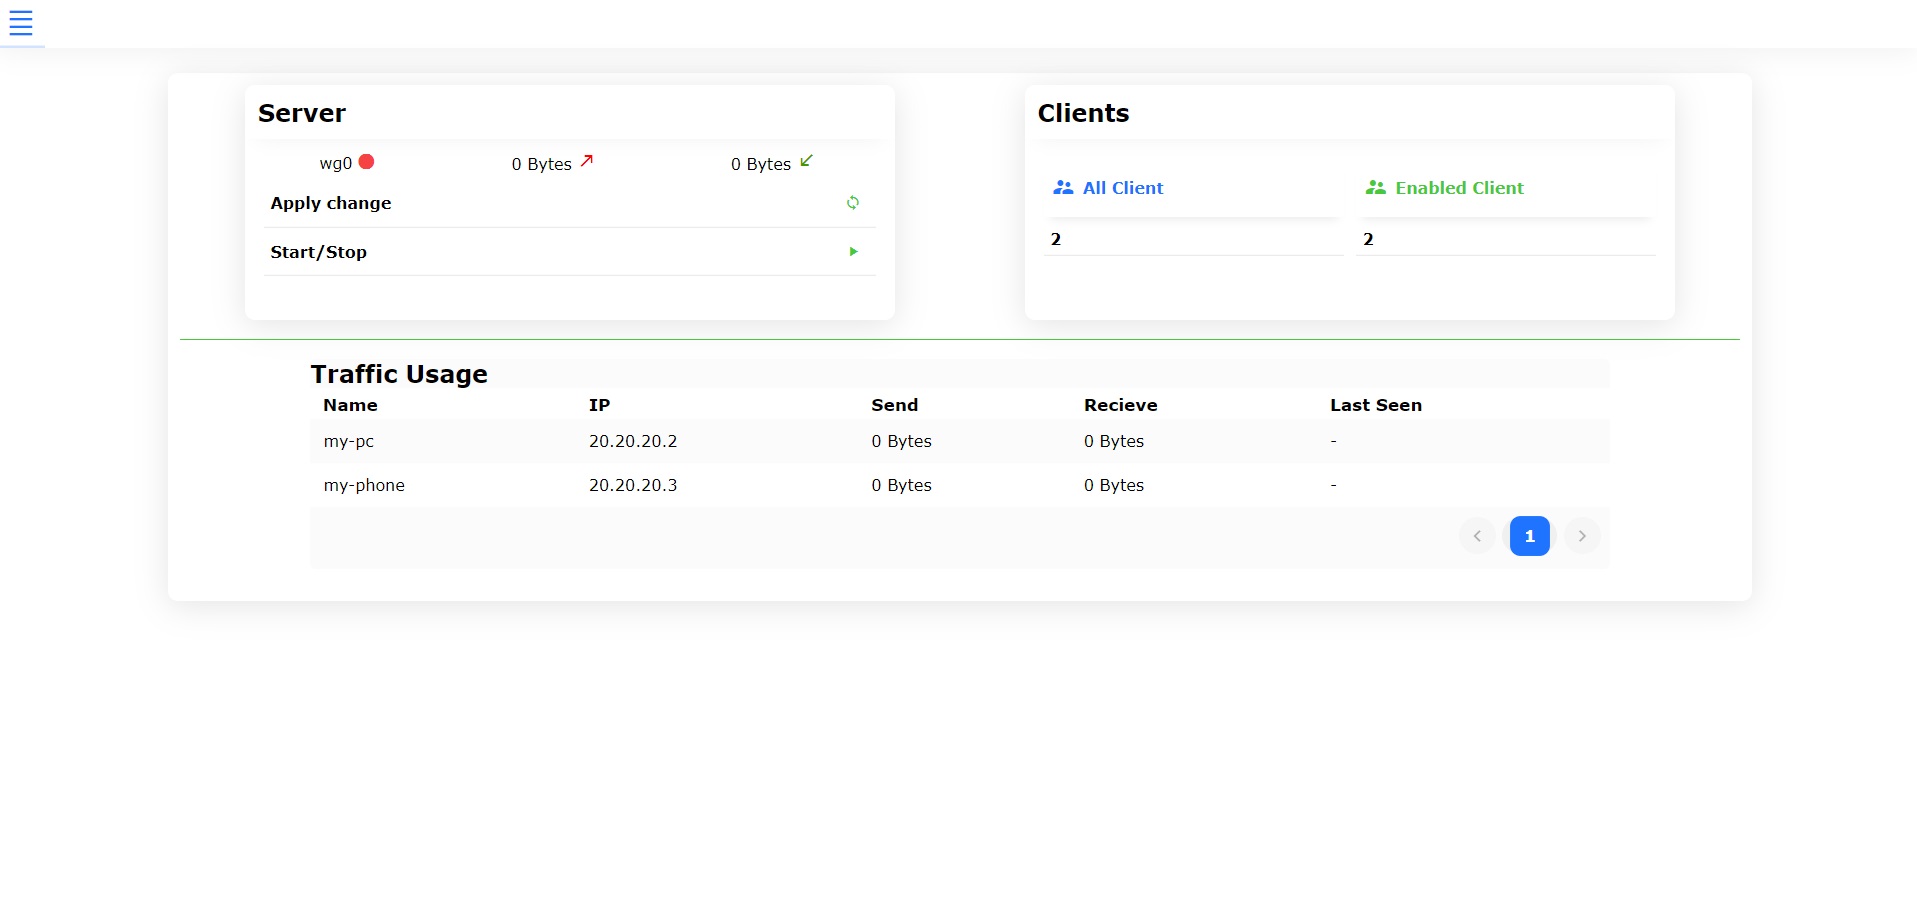This screenshot has width=1917, height=901.
Task: Click the Recieve column header
Action: coord(1120,405)
